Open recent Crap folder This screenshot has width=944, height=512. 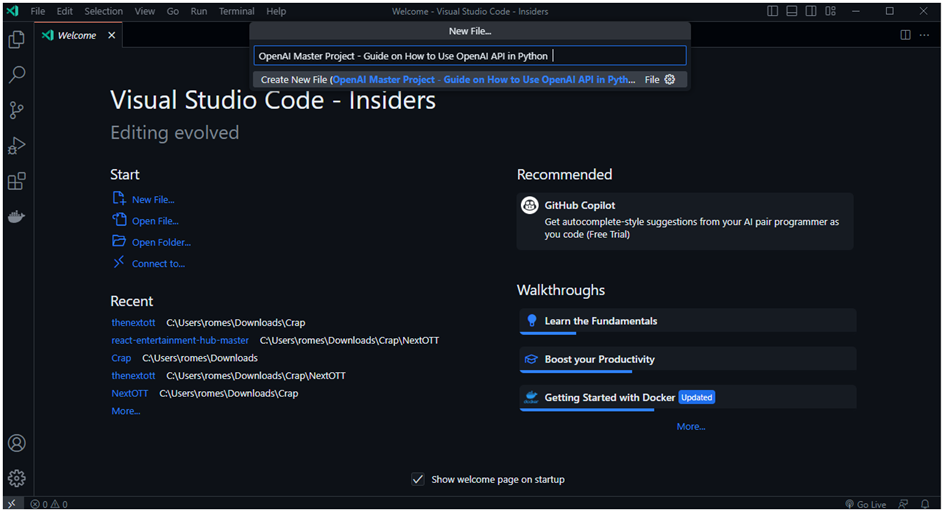[x=121, y=358]
